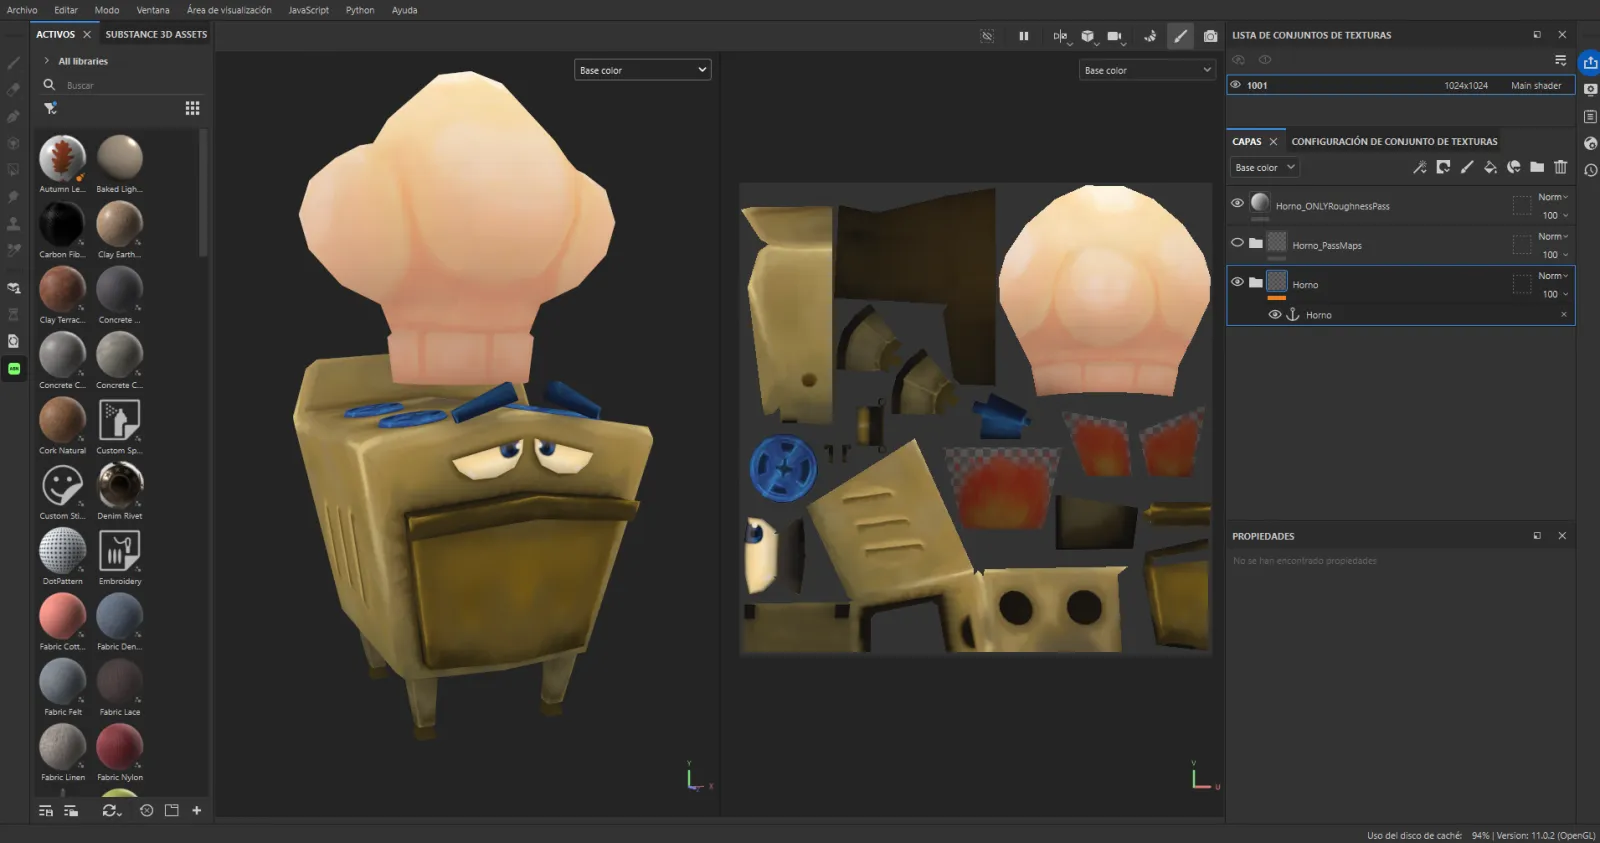Open the layers panel Base color channel dropdown

coord(1265,167)
